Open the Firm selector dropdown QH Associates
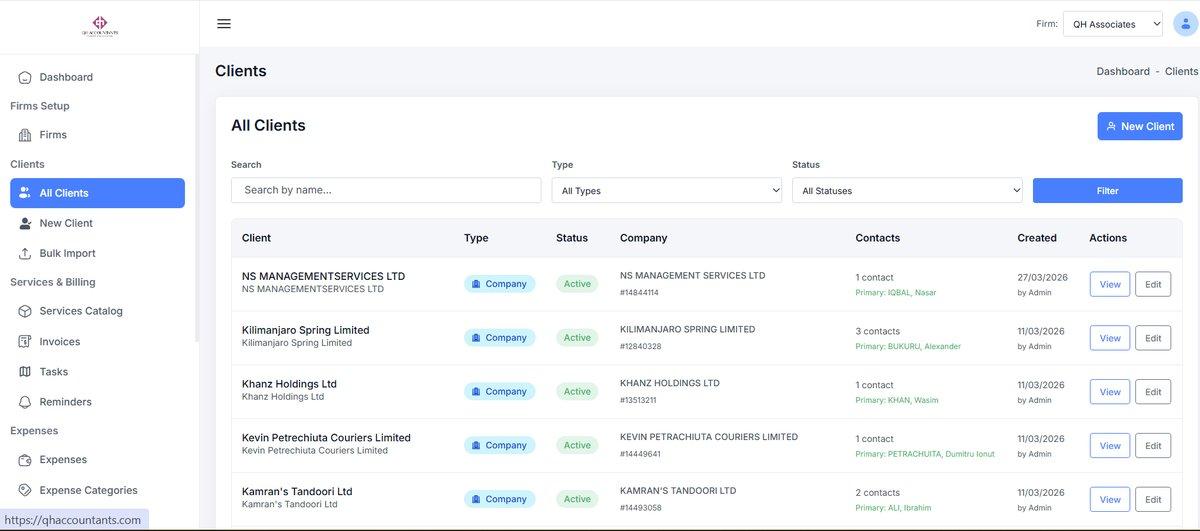Image resolution: width=1200 pixels, height=531 pixels. [1113, 24]
